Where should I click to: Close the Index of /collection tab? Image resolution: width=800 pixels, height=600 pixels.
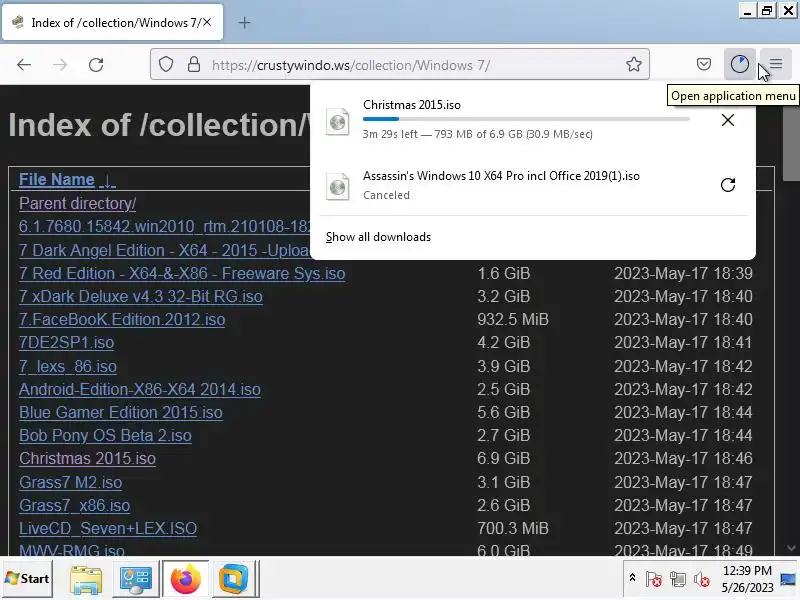[x=207, y=22]
